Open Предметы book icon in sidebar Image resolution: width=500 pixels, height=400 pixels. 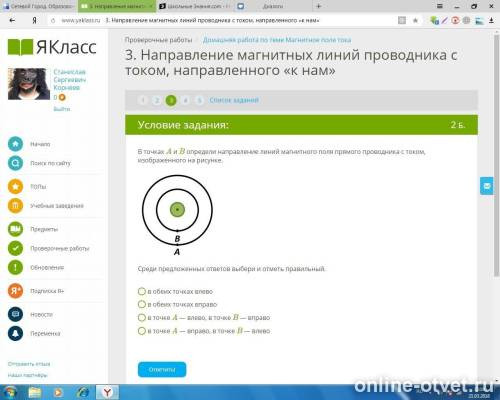pos(15,229)
